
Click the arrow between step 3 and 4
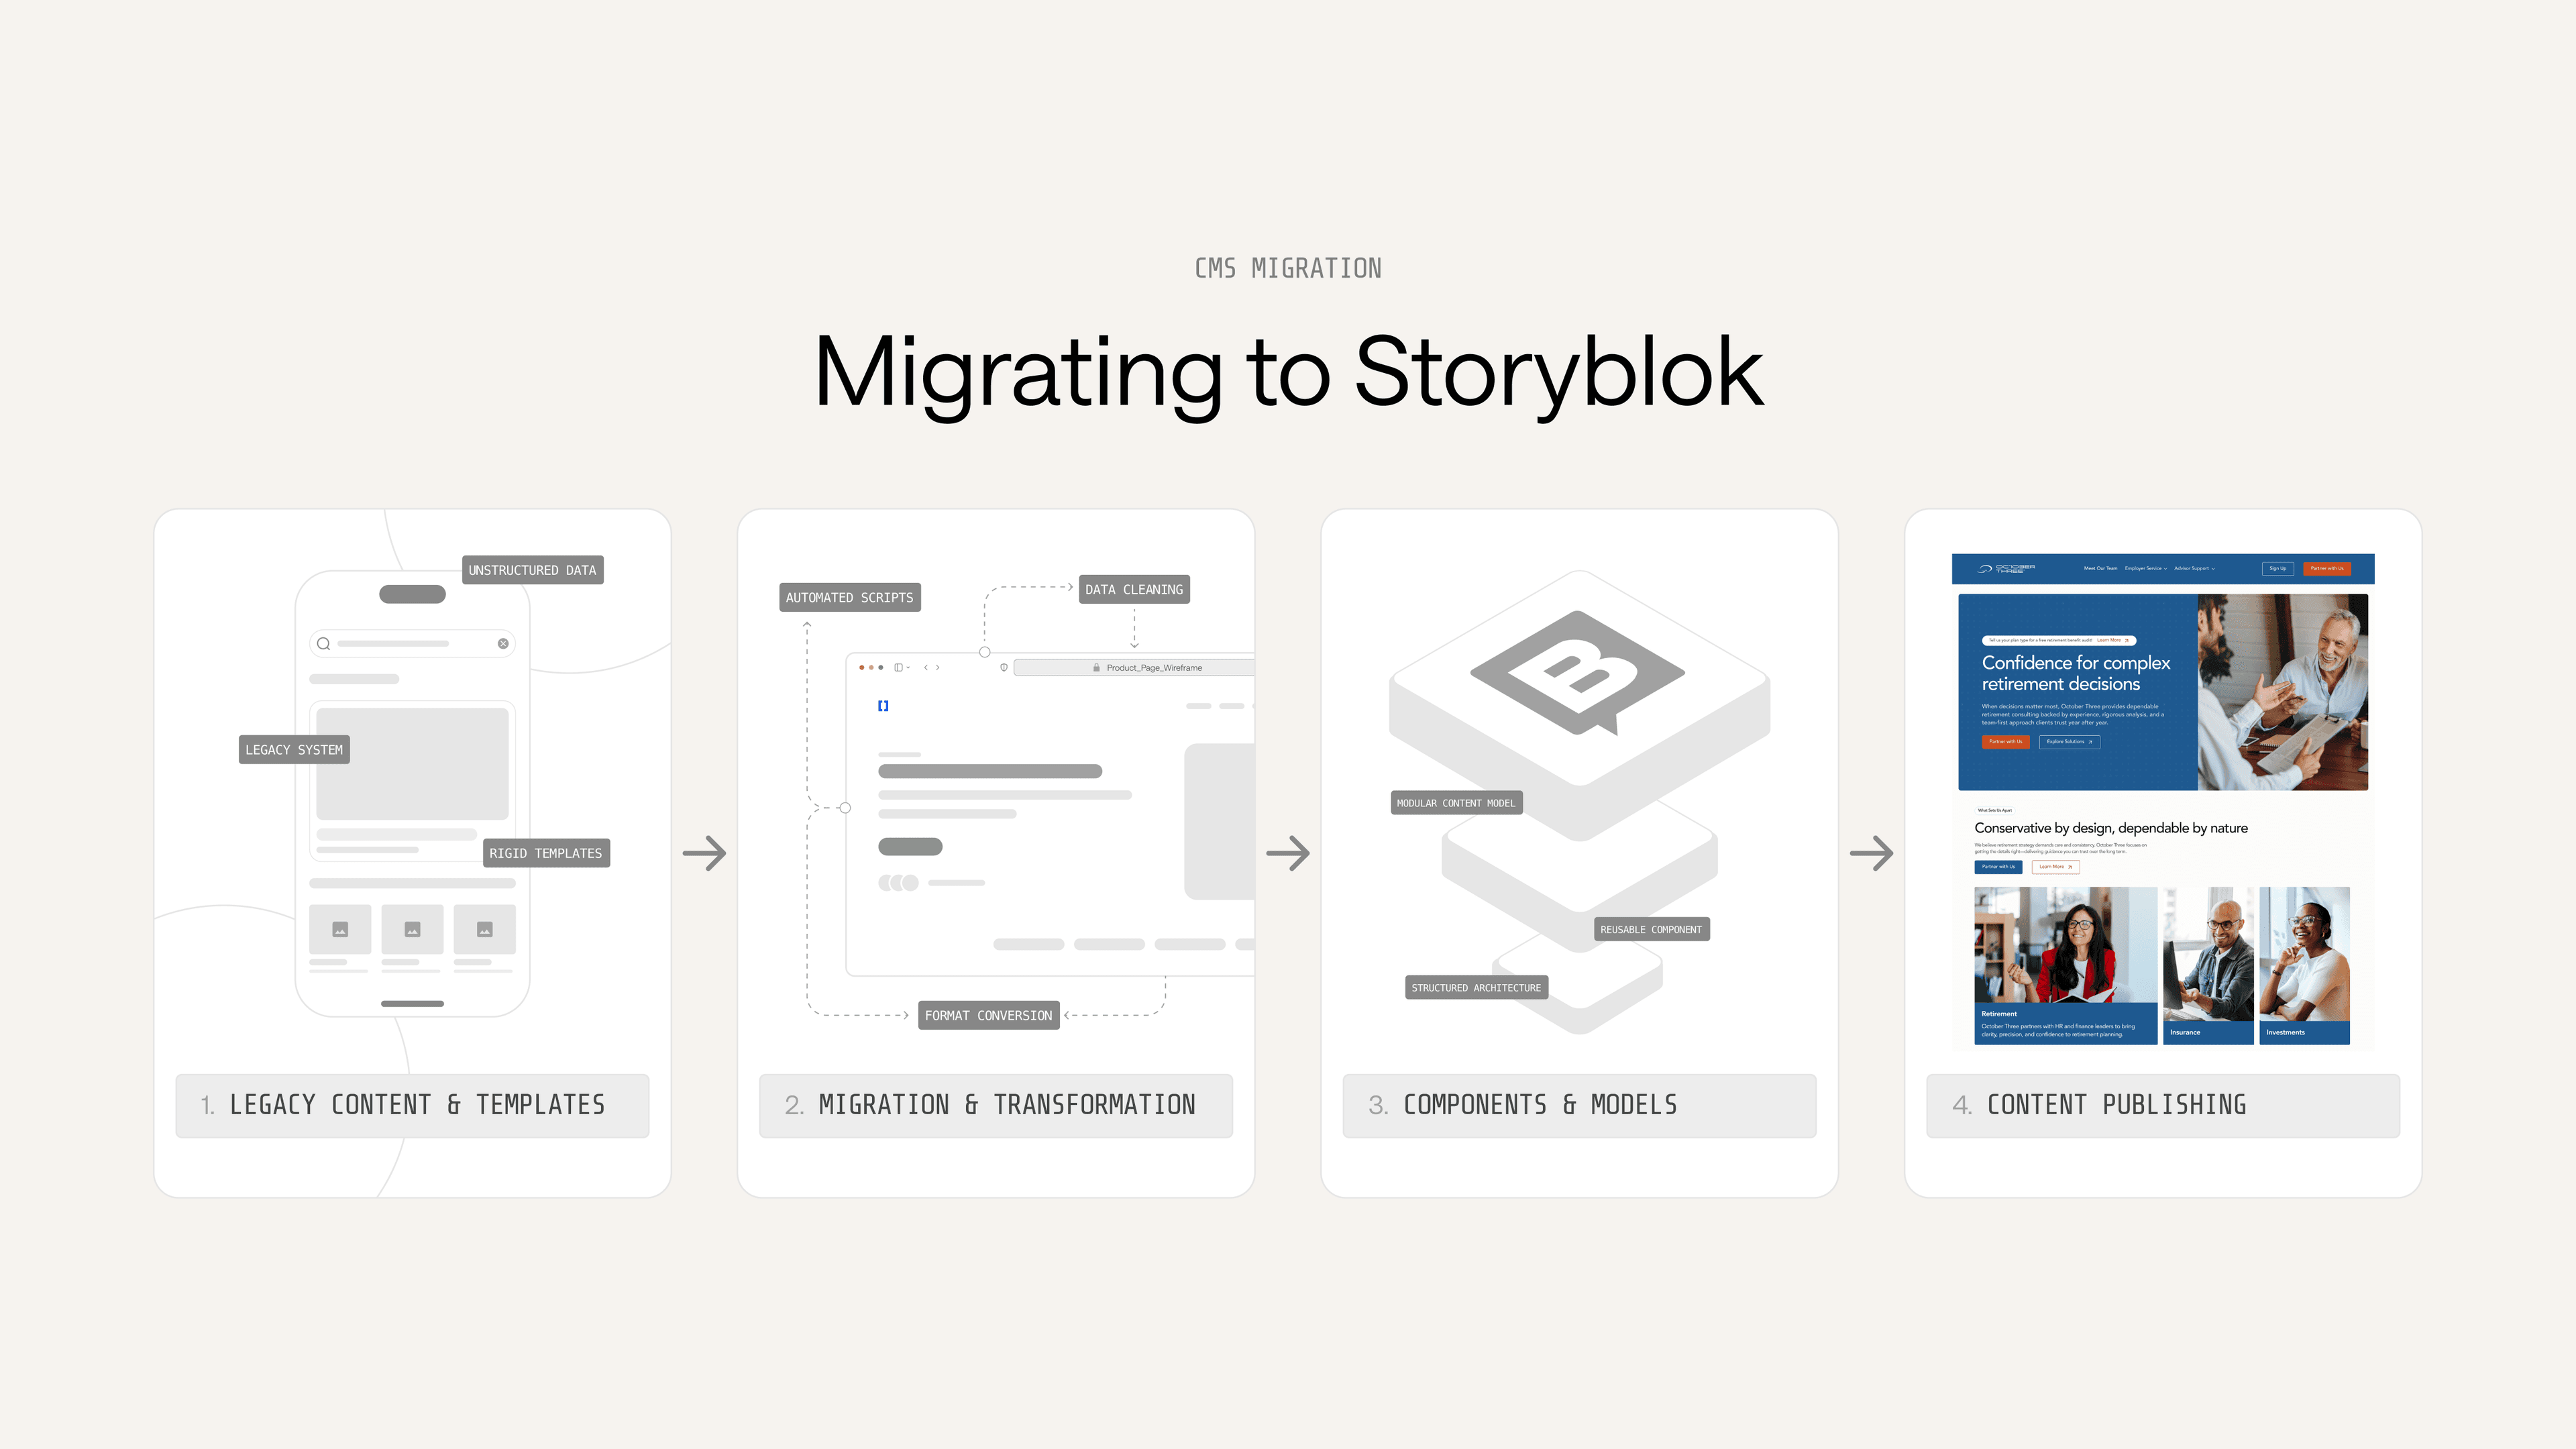(1871, 853)
